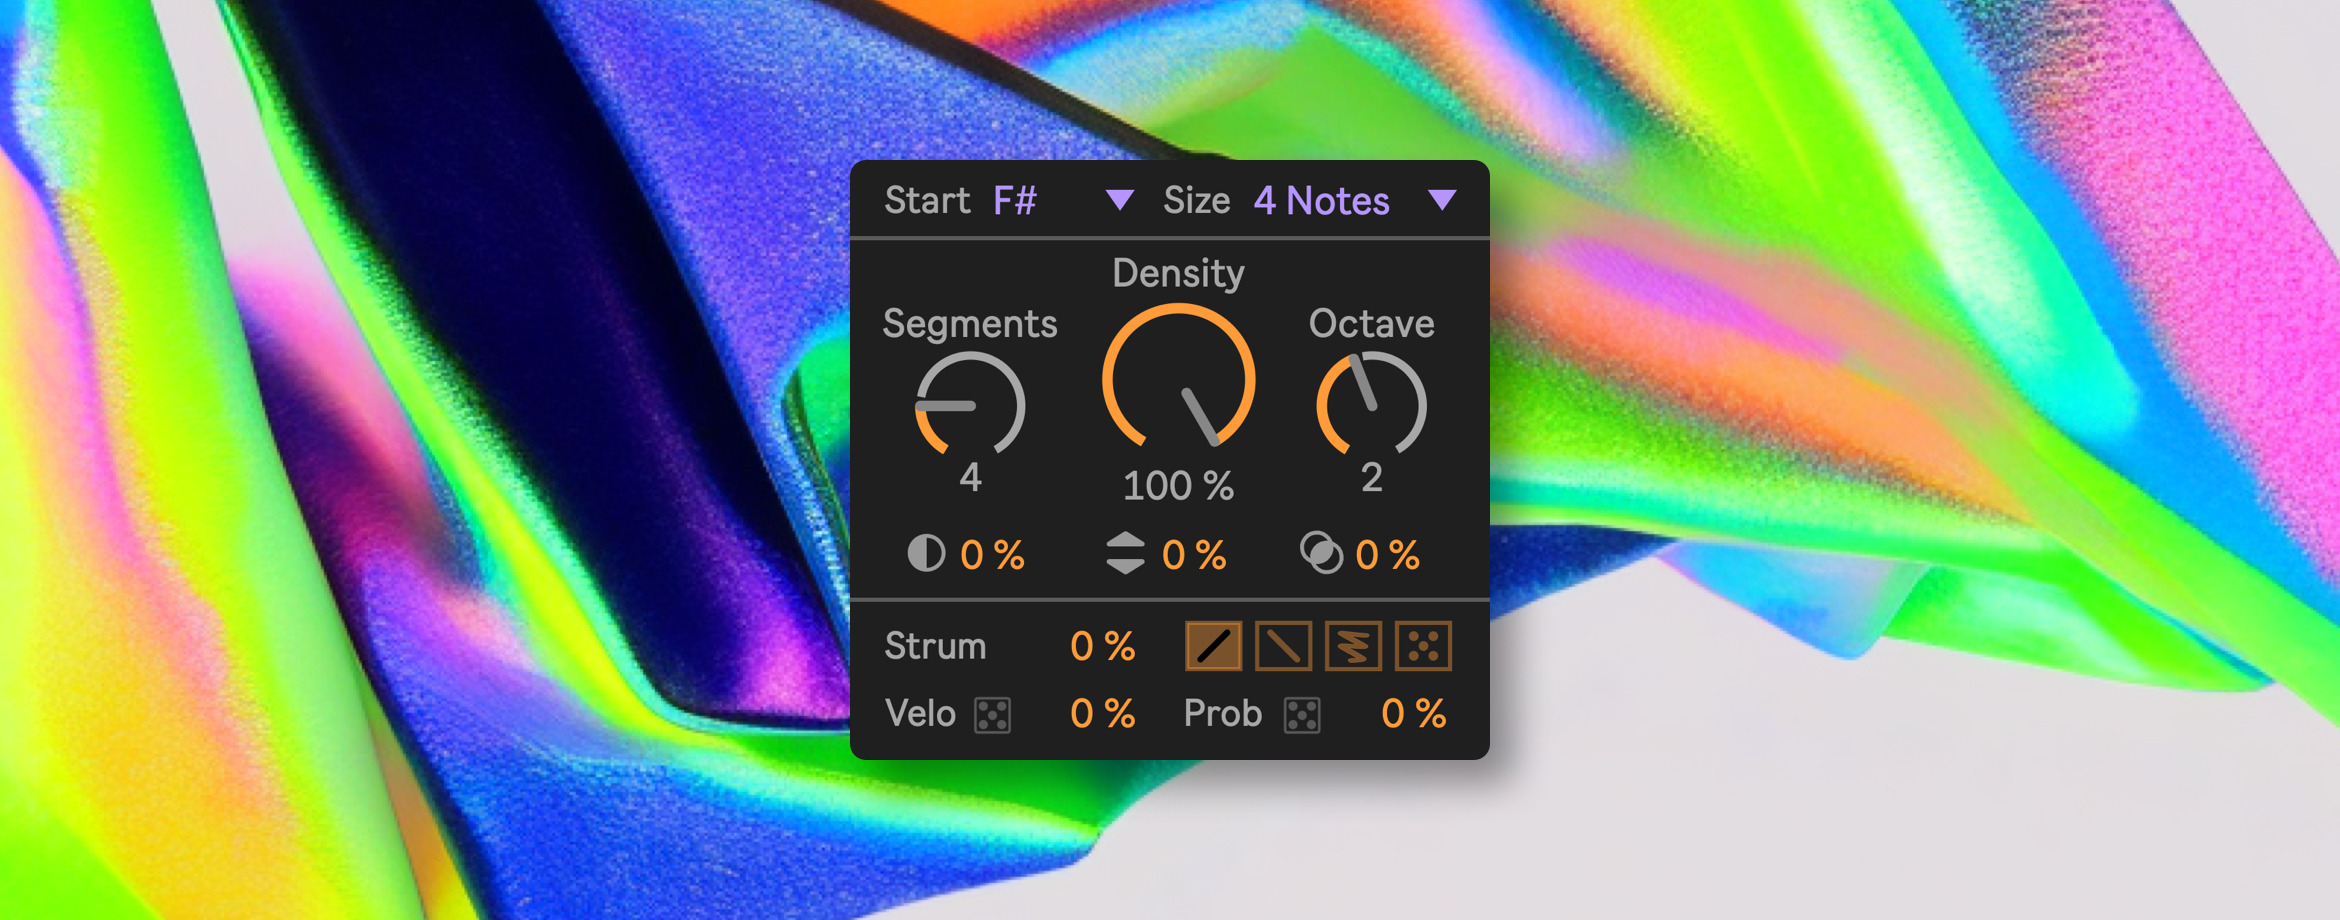2340x920 pixels.
Task: Select the random strum pattern dice icon
Action: (1423, 646)
